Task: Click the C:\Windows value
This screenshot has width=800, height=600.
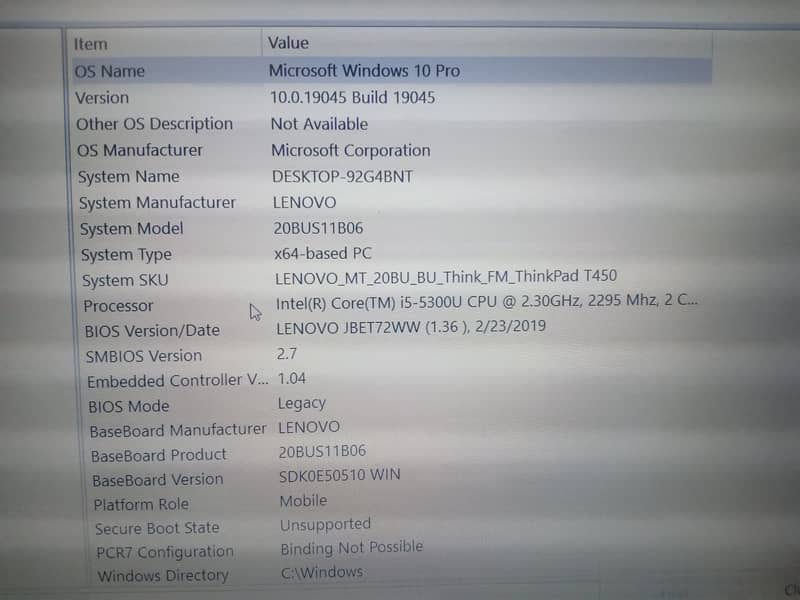Action: click(321, 572)
